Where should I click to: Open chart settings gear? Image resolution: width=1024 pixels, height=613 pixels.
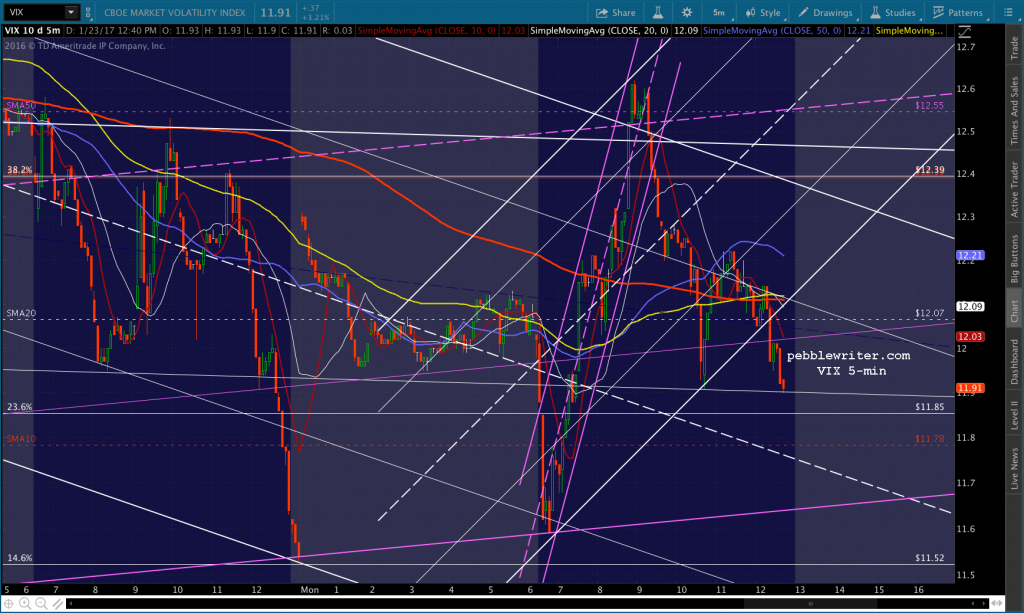coord(687,12)
